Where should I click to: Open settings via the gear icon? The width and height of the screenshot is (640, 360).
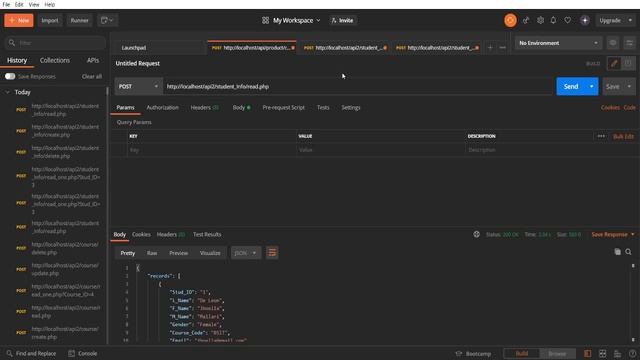point(540,20)
